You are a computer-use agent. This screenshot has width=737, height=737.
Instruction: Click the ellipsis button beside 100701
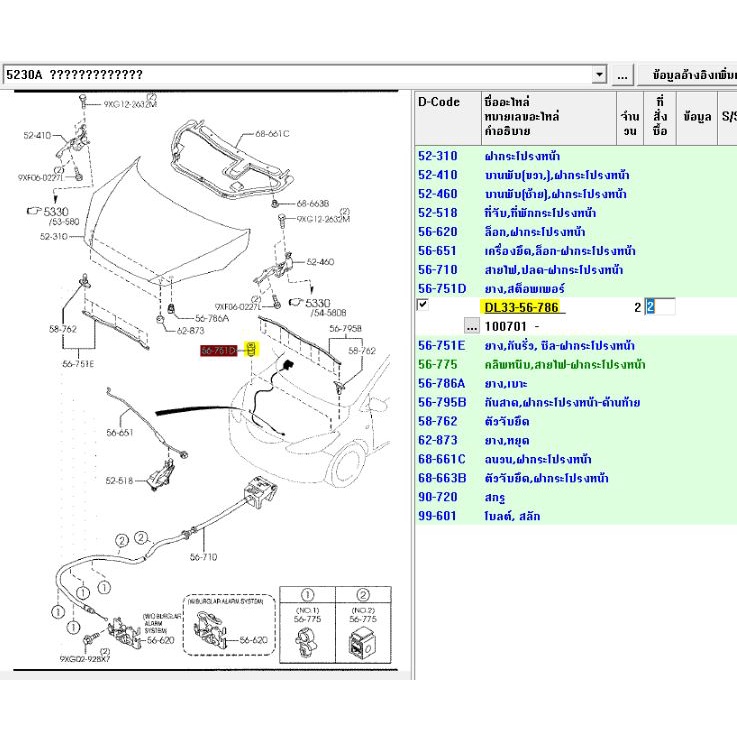pos(471,326)
